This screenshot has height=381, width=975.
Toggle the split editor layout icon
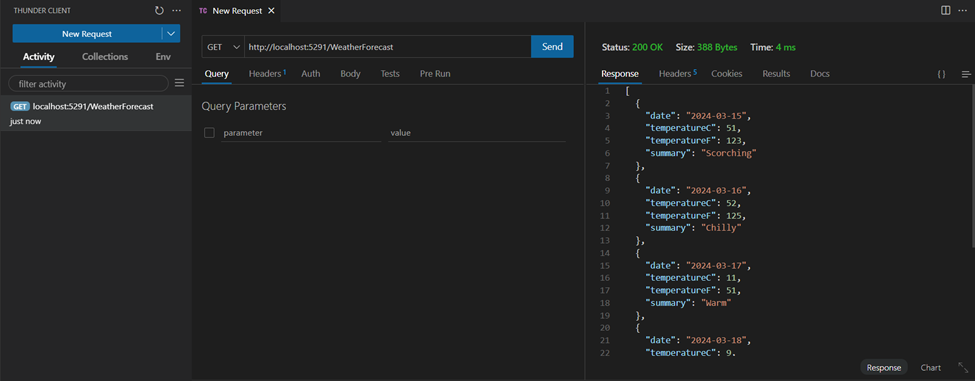[945, 11]
